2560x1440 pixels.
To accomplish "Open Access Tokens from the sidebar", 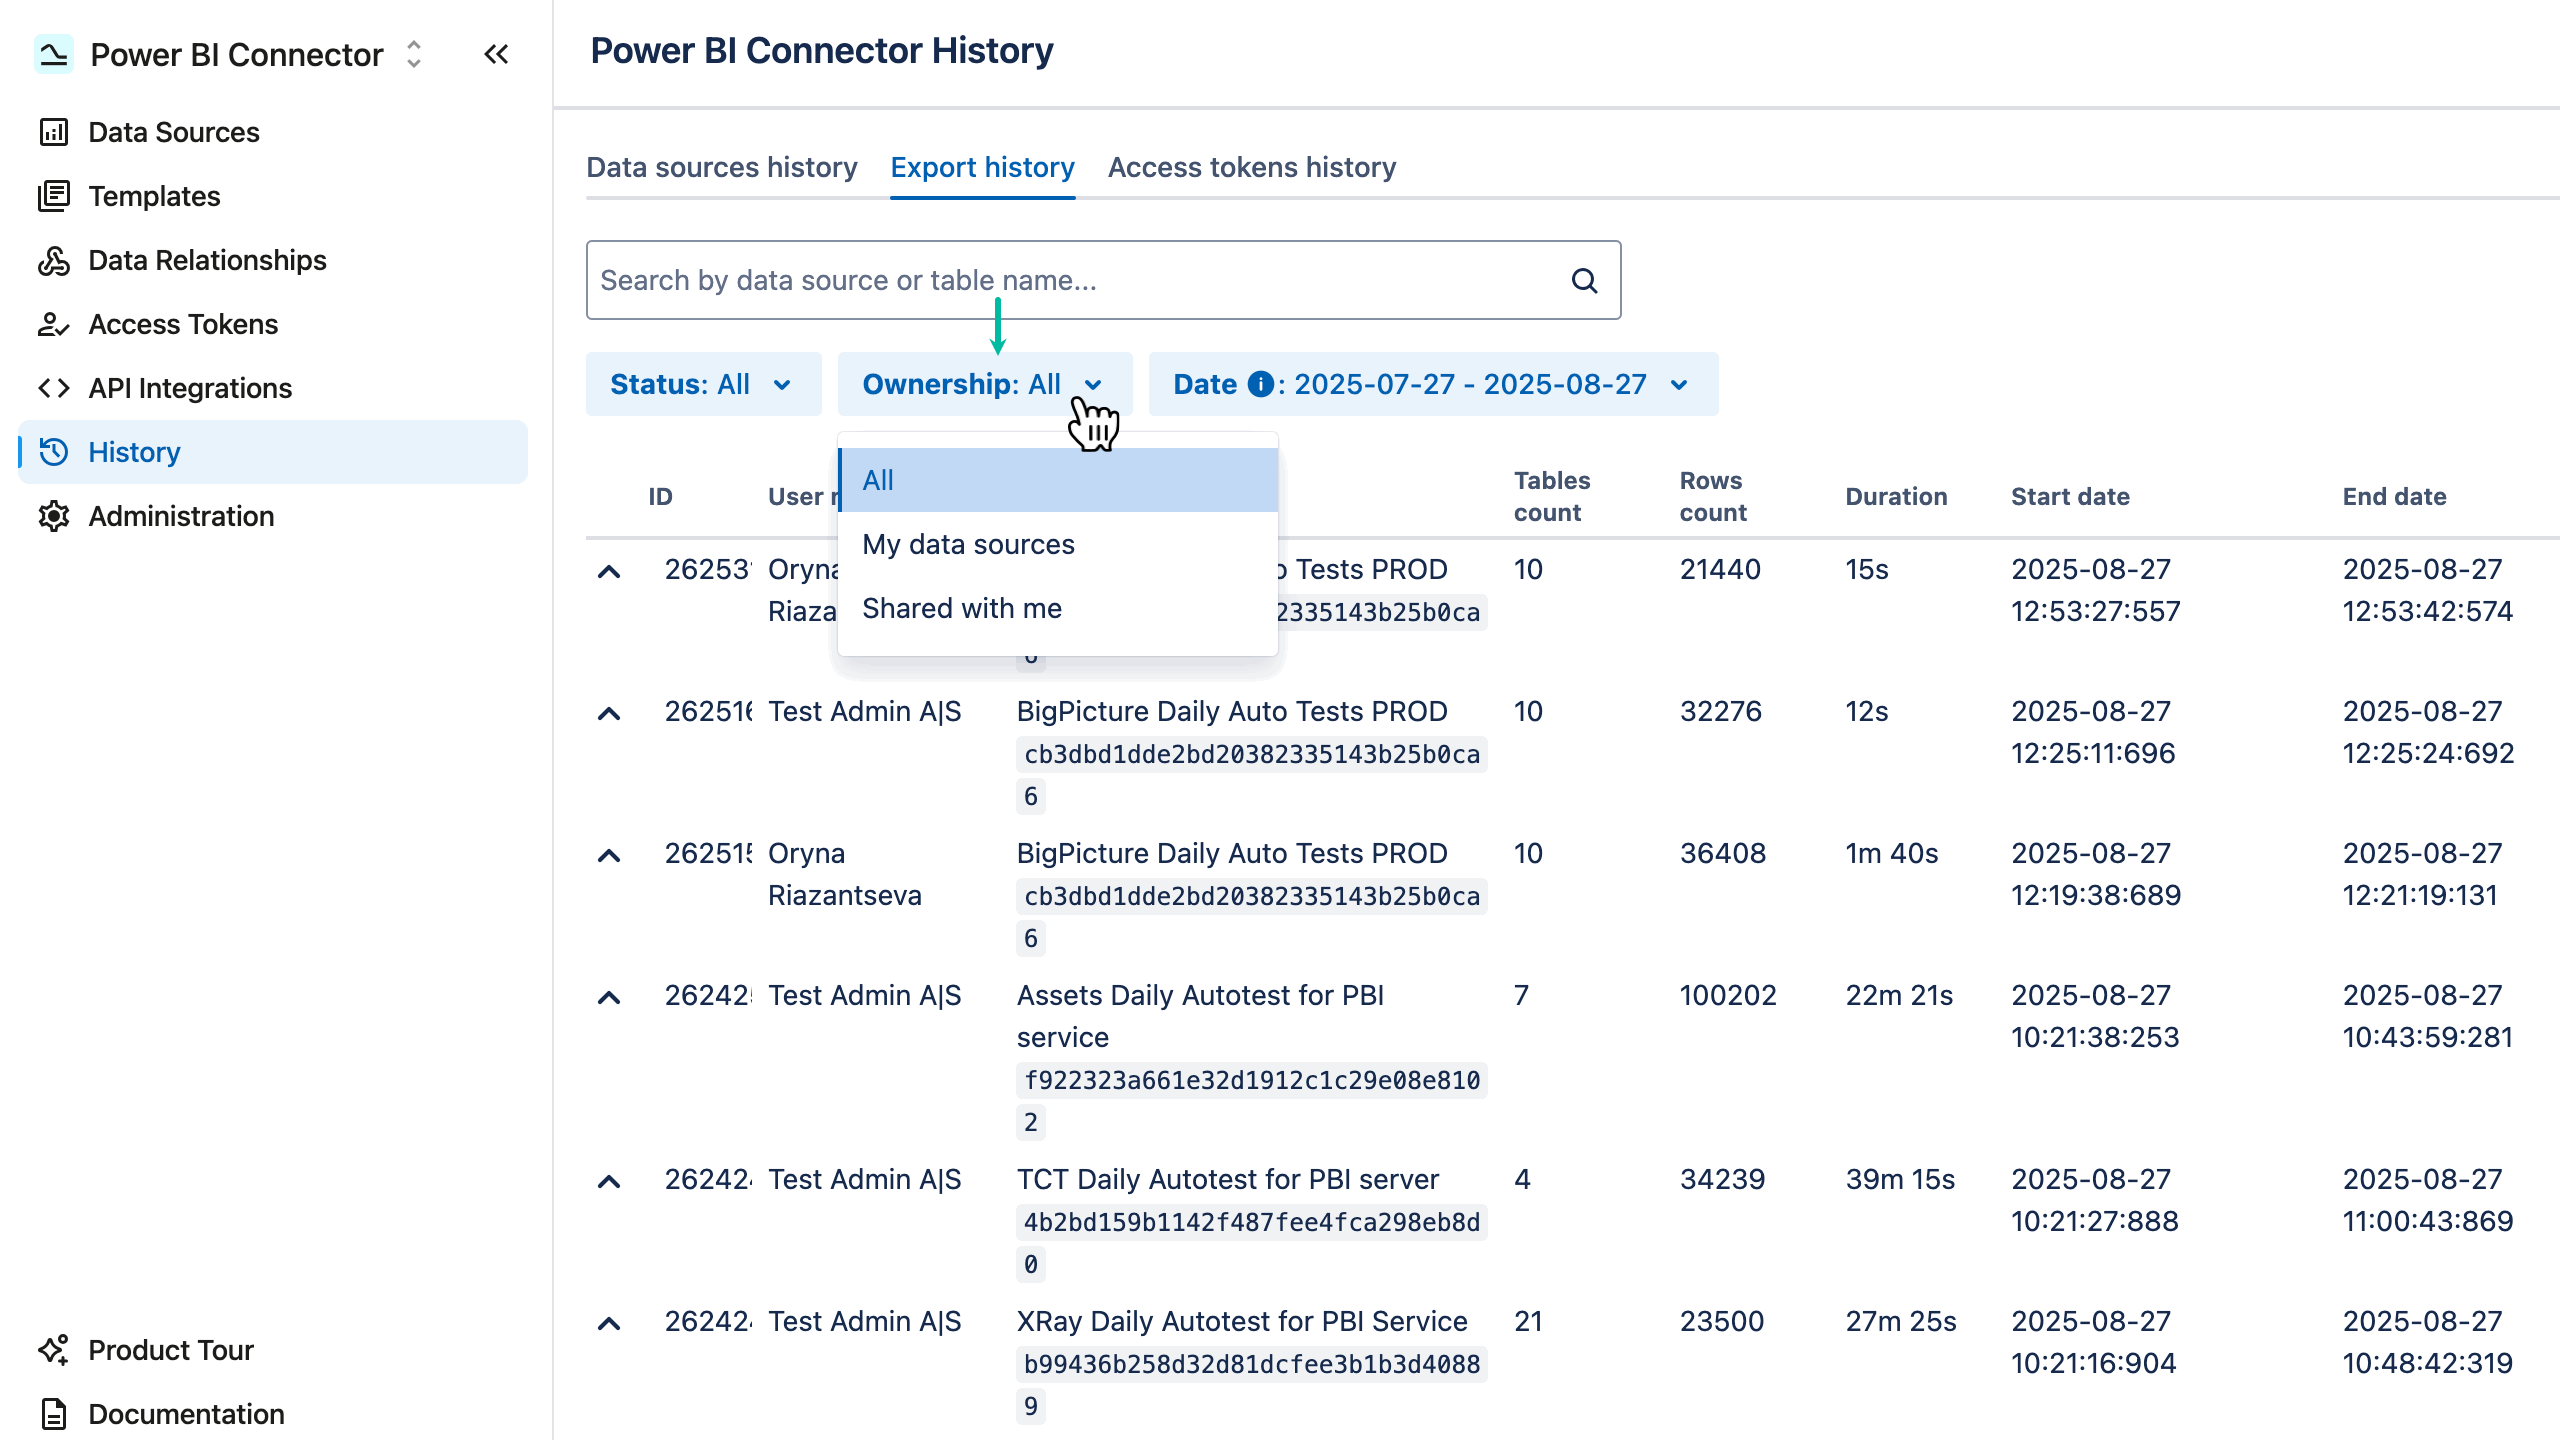I will 183,324.
